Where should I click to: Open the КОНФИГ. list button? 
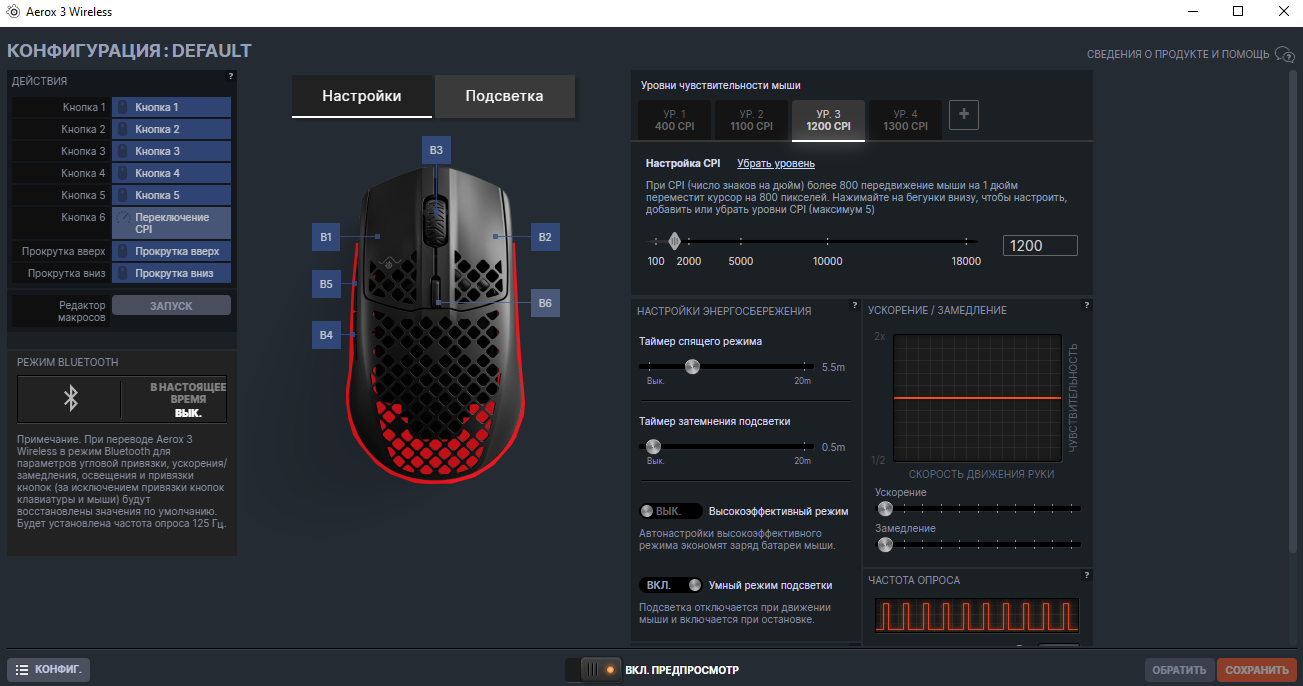click(49, 670)
